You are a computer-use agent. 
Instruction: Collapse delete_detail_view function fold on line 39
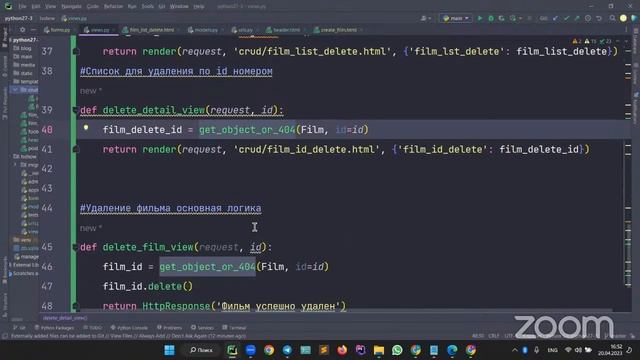75,110
